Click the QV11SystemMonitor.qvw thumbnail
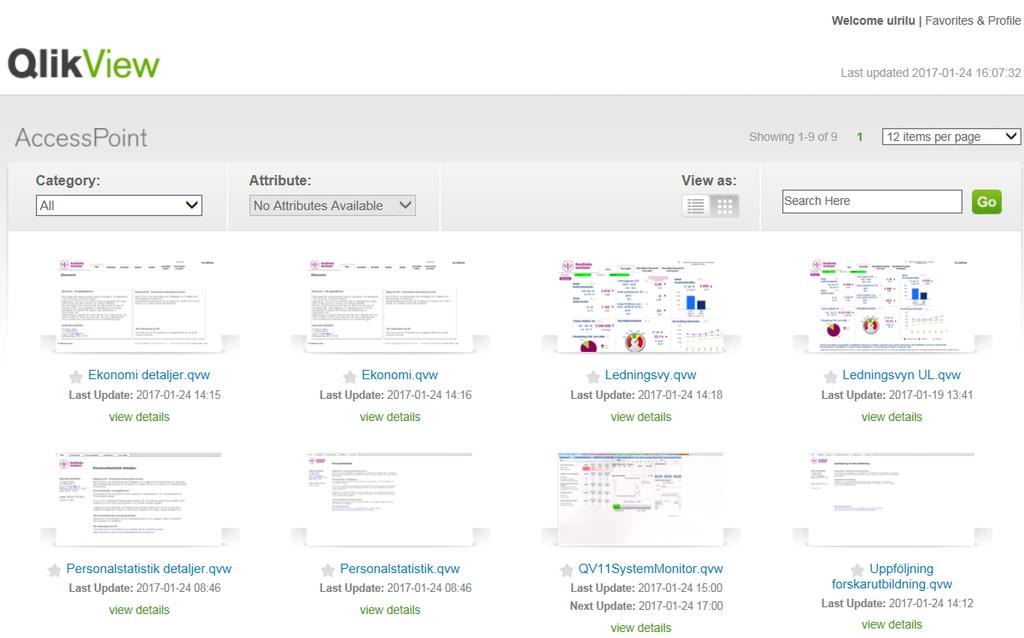Screen dimensions: 1024x638 [x=641, y=498]
